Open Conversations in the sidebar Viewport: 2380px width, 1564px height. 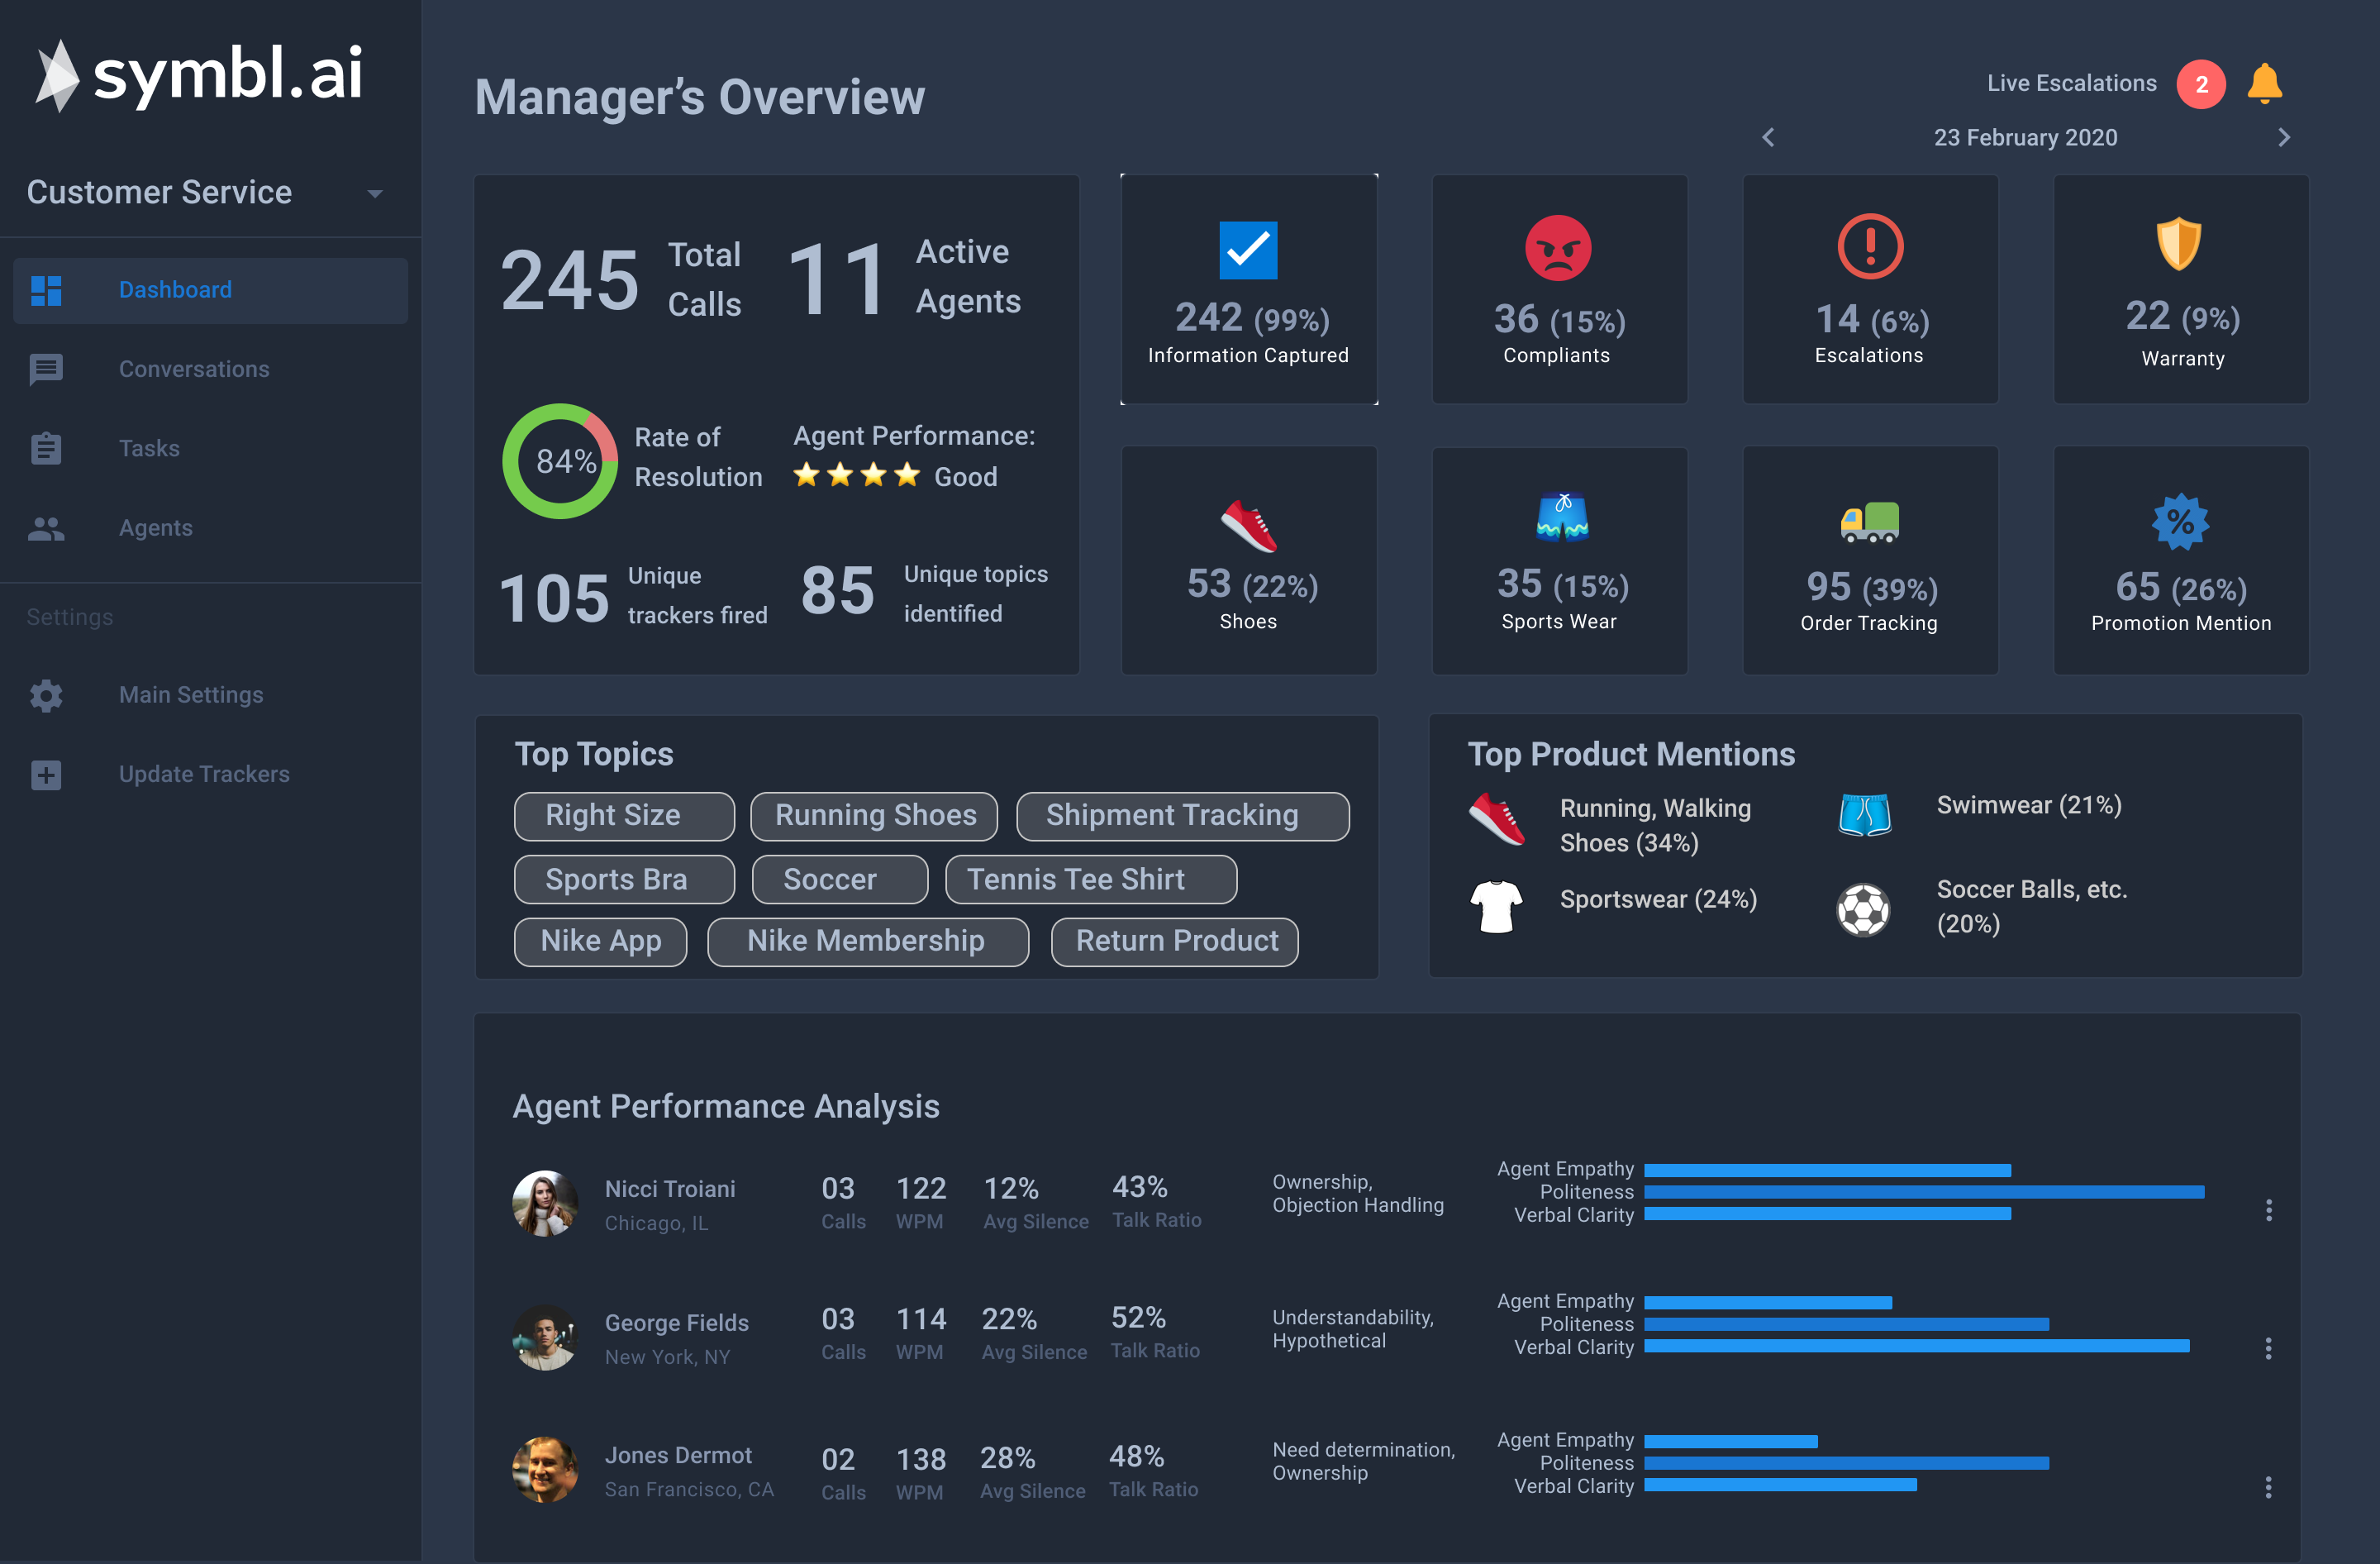pyautogui.click(x=194, y=369)
